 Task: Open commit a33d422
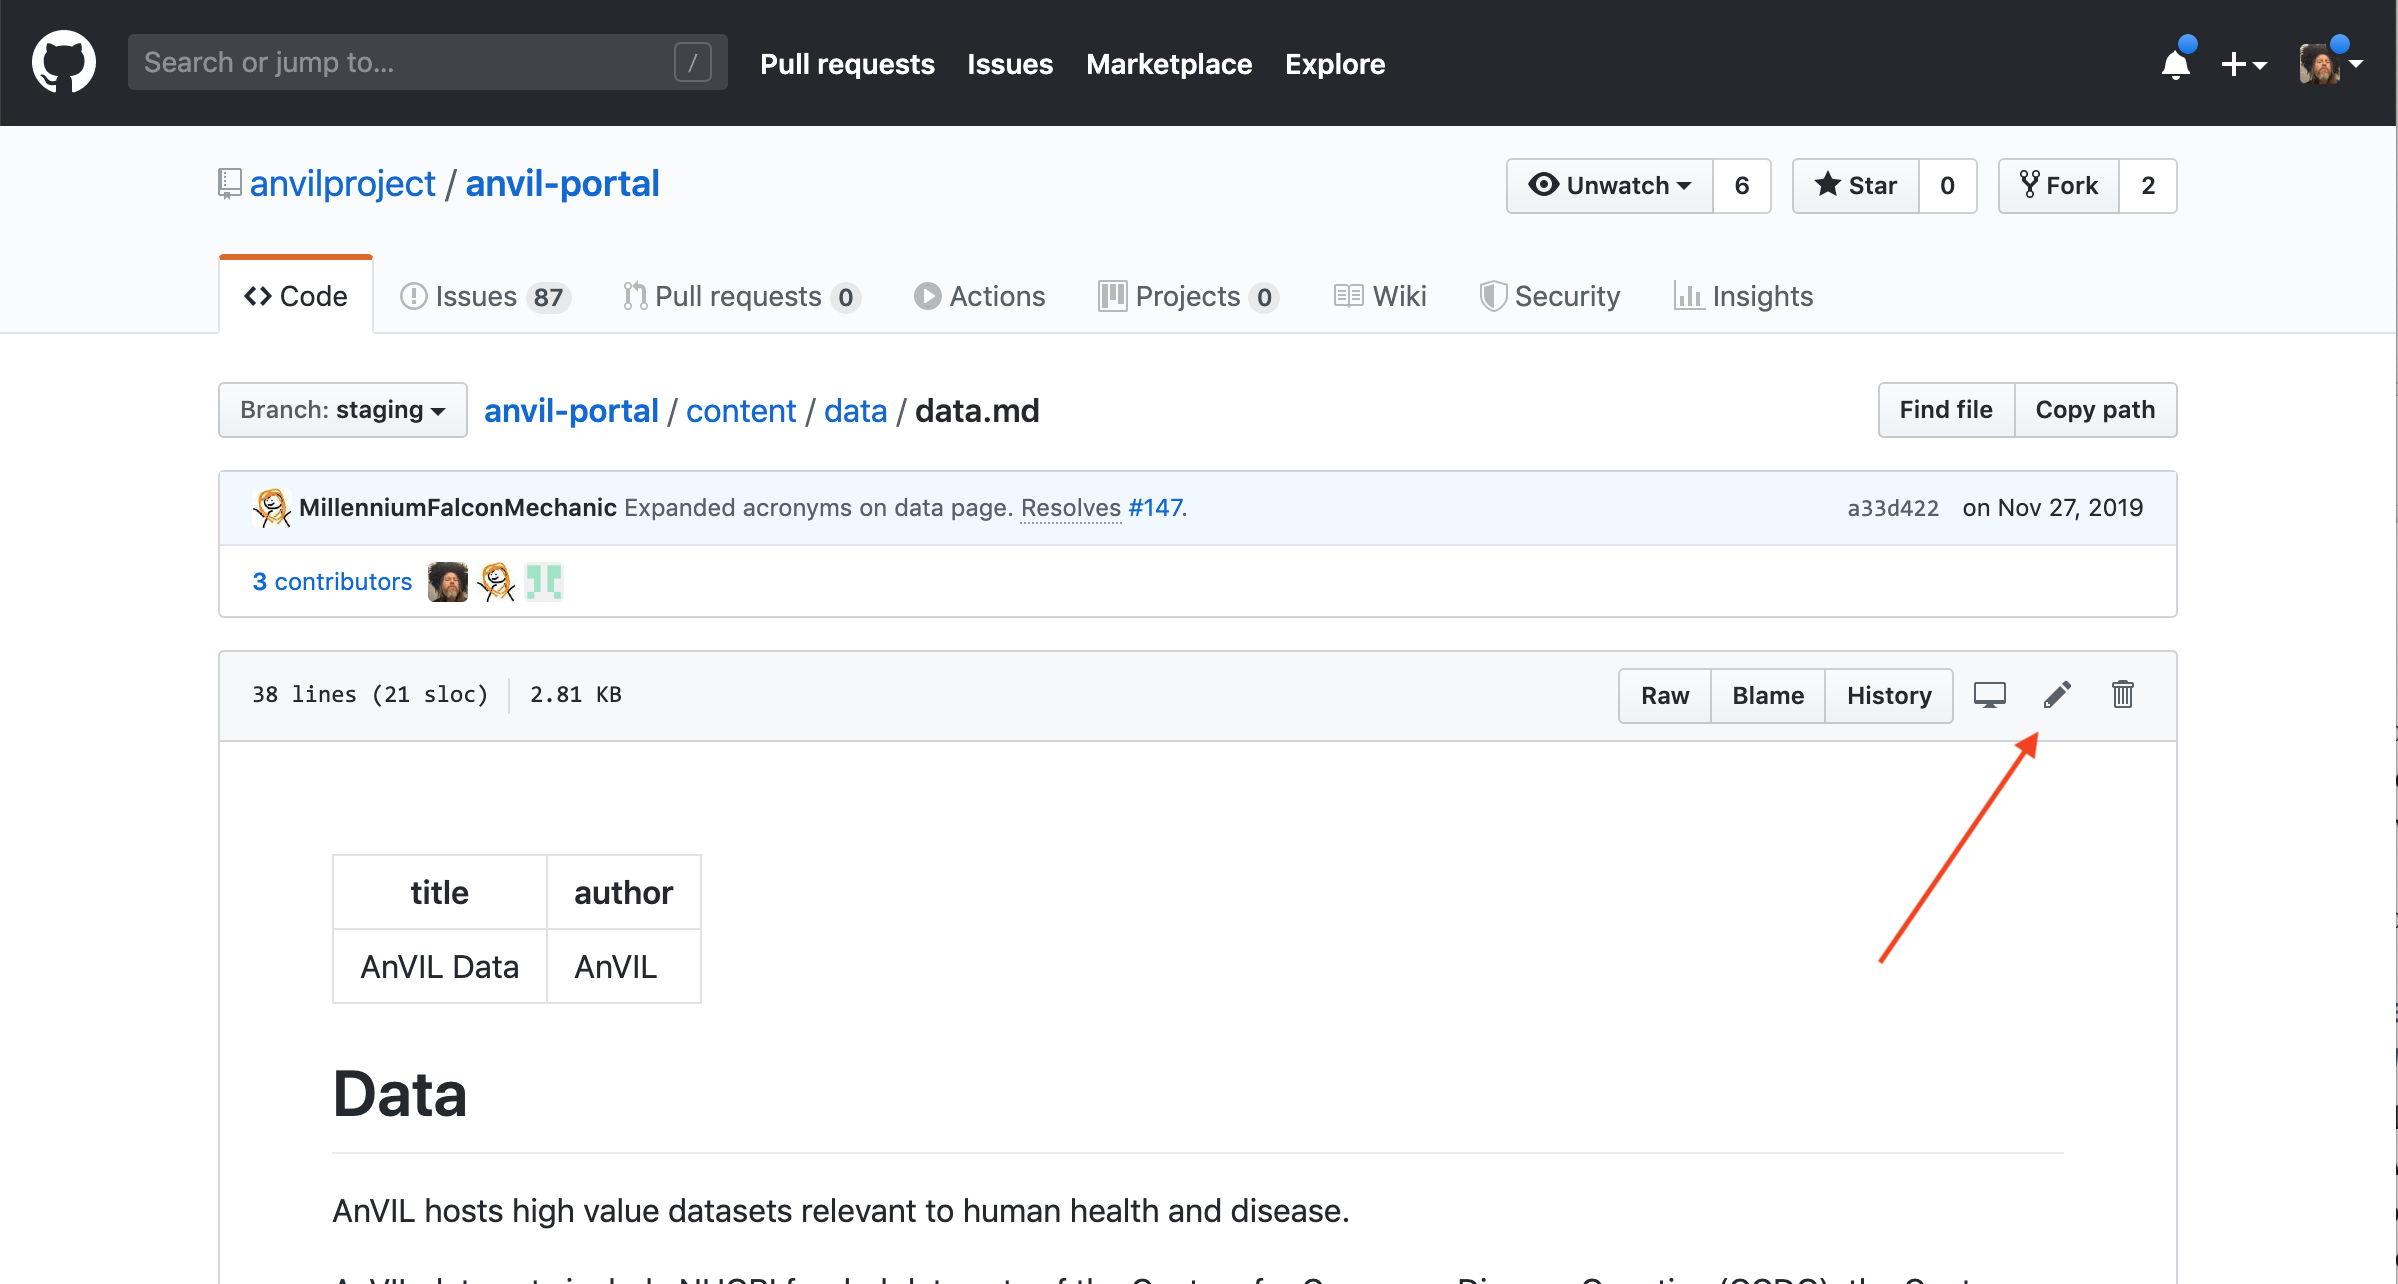(1893, 508)
